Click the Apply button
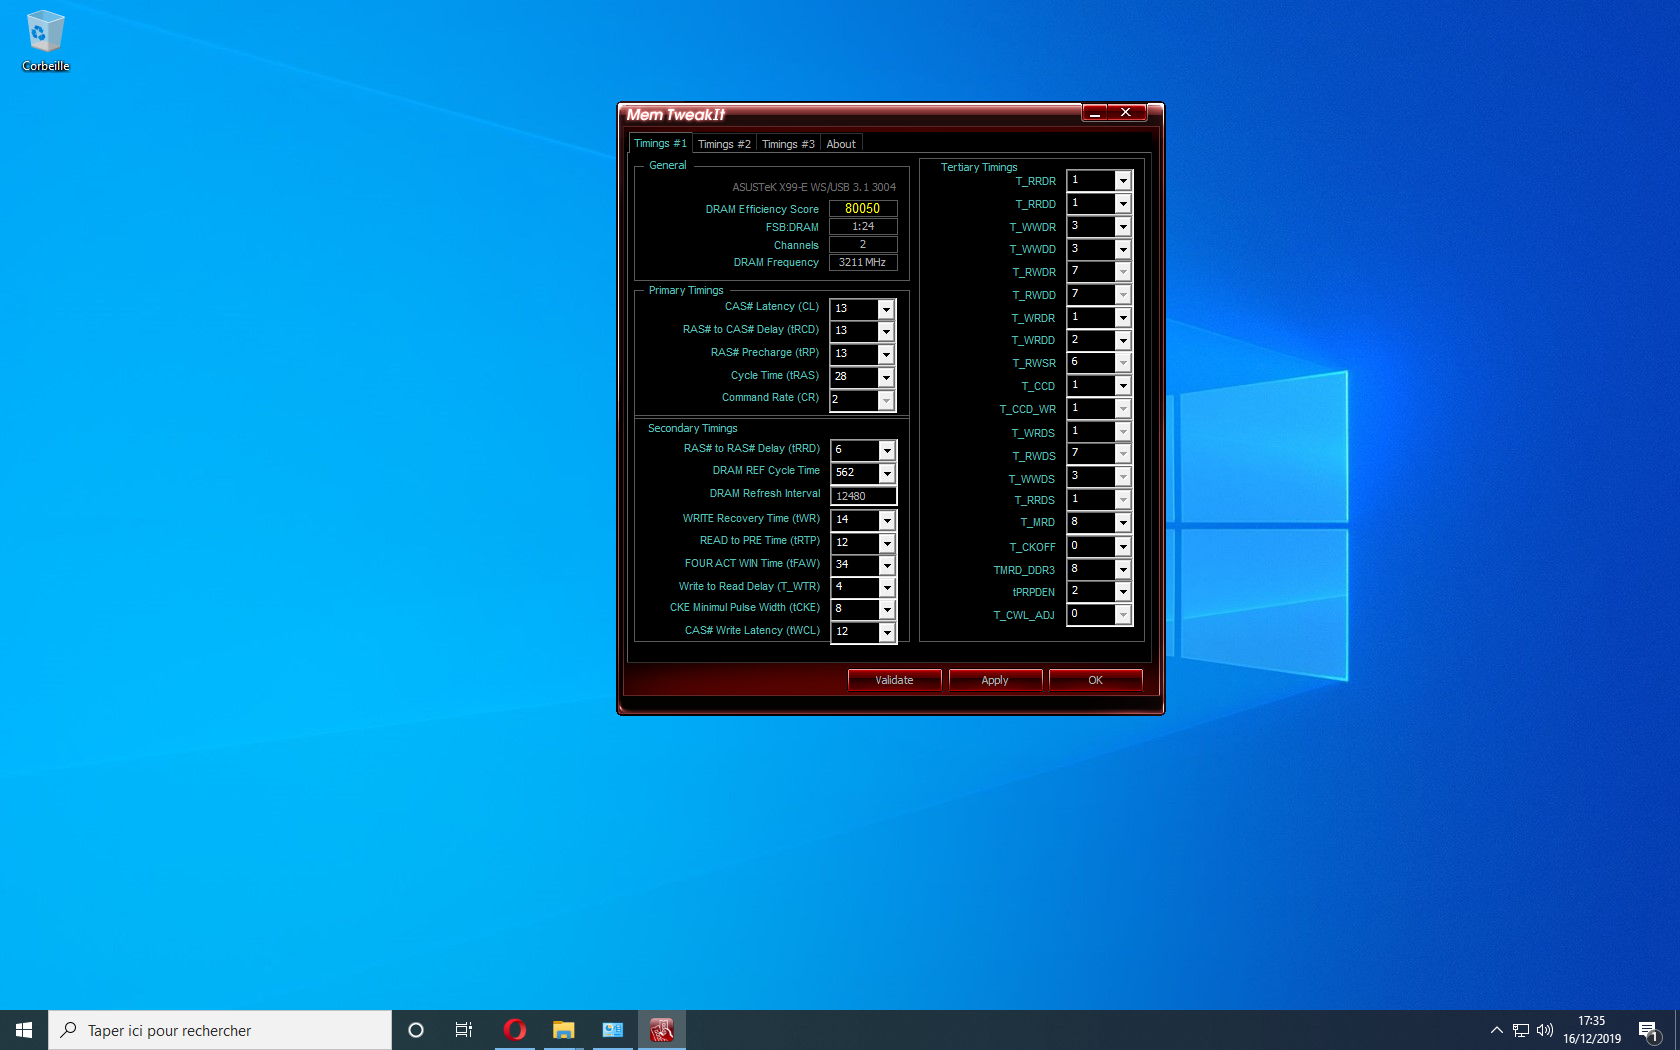Viewport: 1680px width, 1050px height. coord(995,680)
